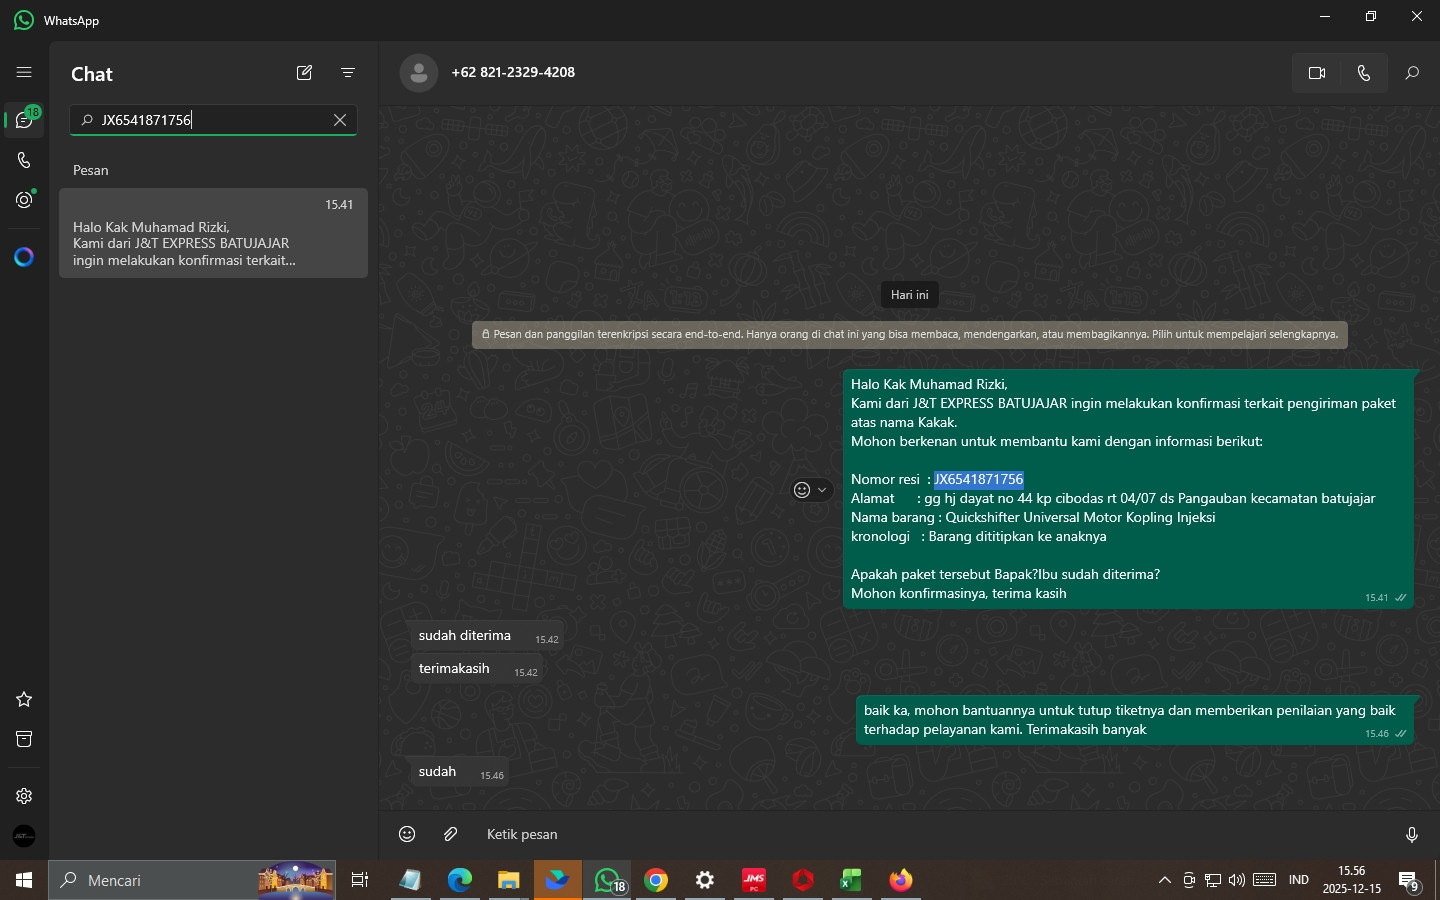
Task: Attach a file with paperclip icon
Action: (x=451, y=834)
